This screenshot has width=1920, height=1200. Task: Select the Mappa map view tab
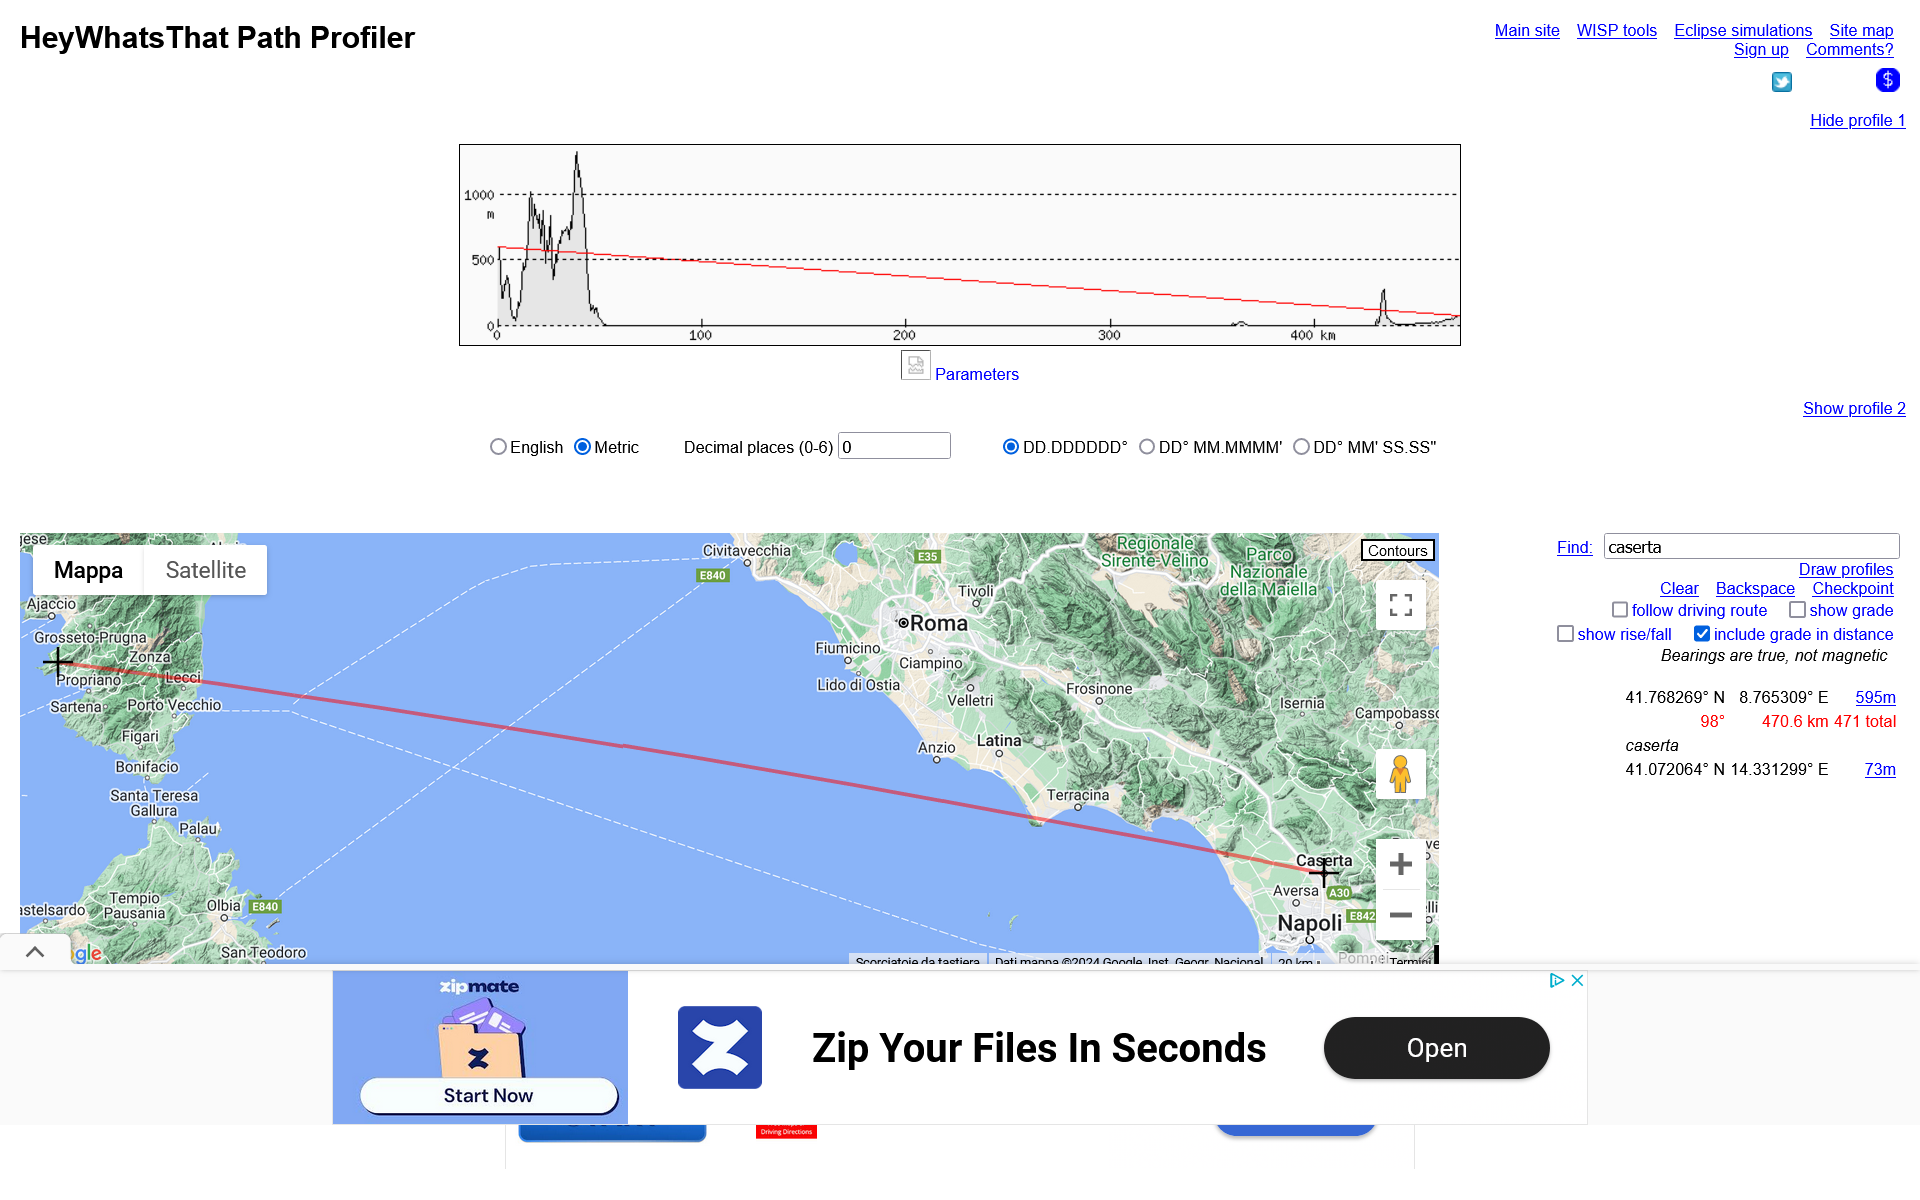pyautogui.click(x=88, y=570)
